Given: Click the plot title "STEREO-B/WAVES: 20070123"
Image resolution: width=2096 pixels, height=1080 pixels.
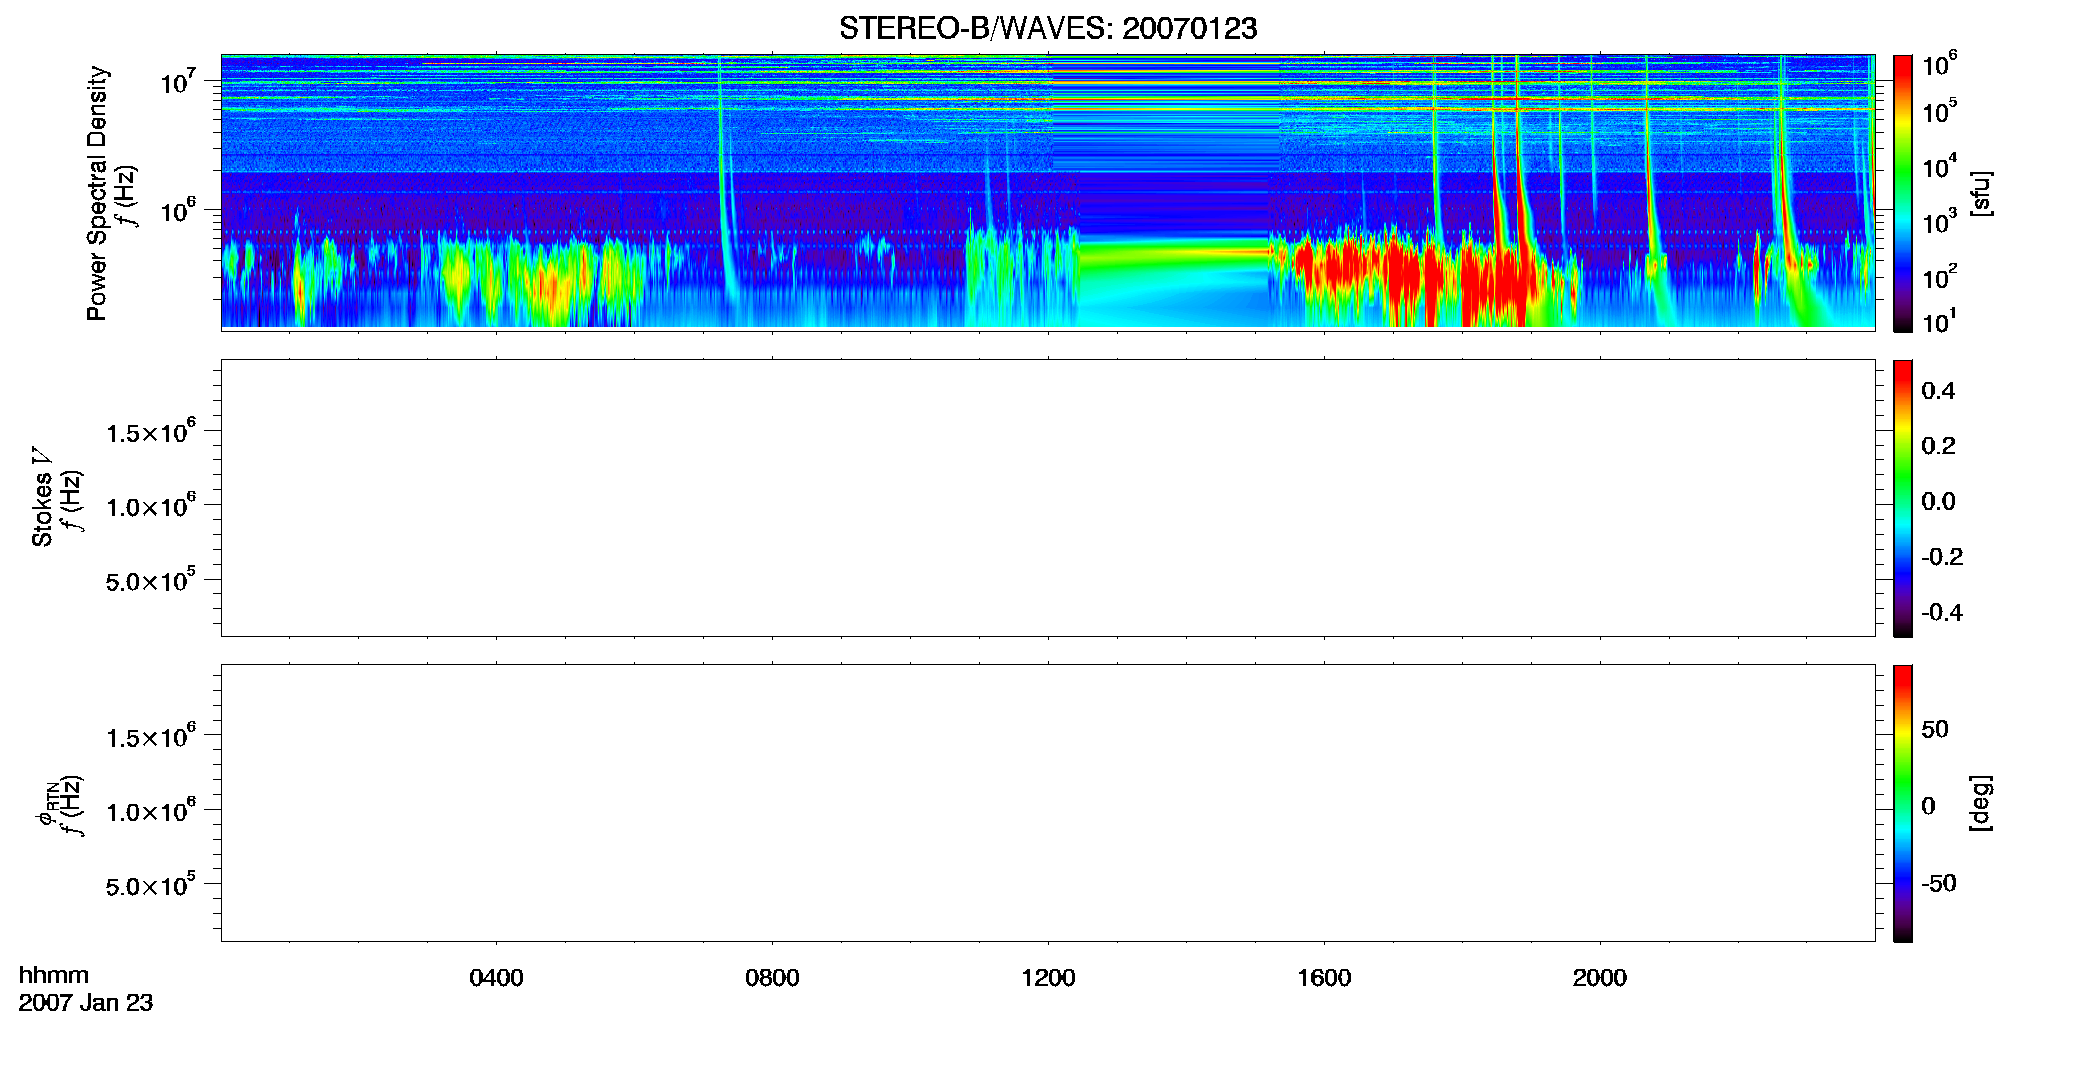Looking at the screenshot, I should [x=1048, y=28].
